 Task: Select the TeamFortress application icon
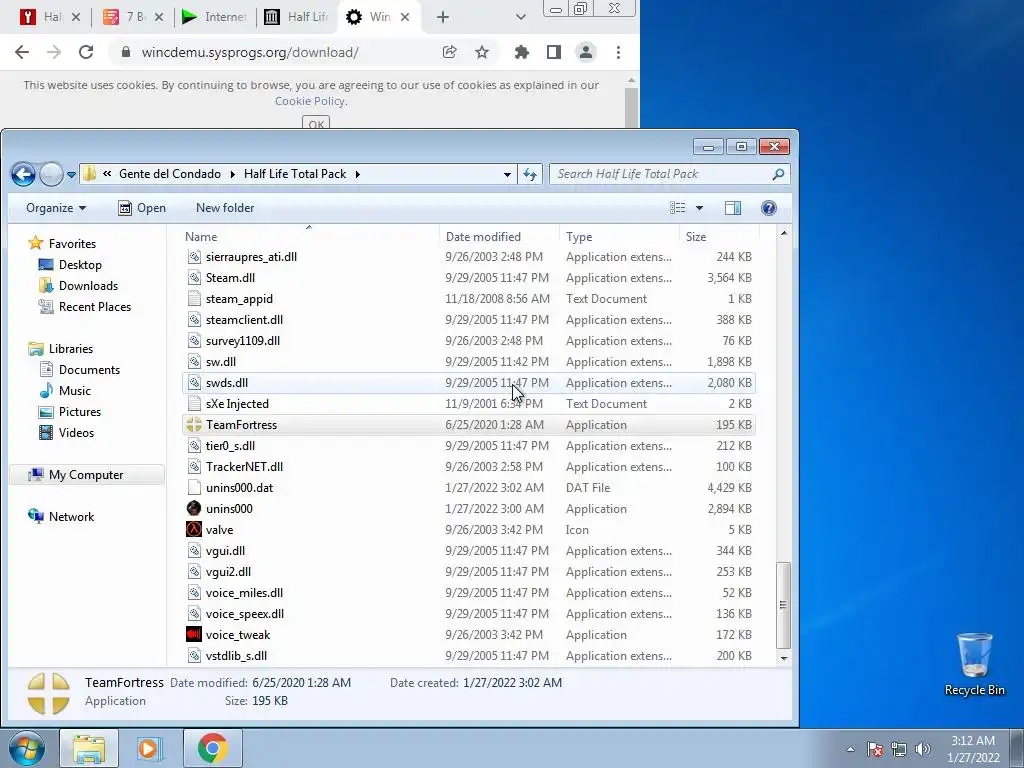point(194,424)
